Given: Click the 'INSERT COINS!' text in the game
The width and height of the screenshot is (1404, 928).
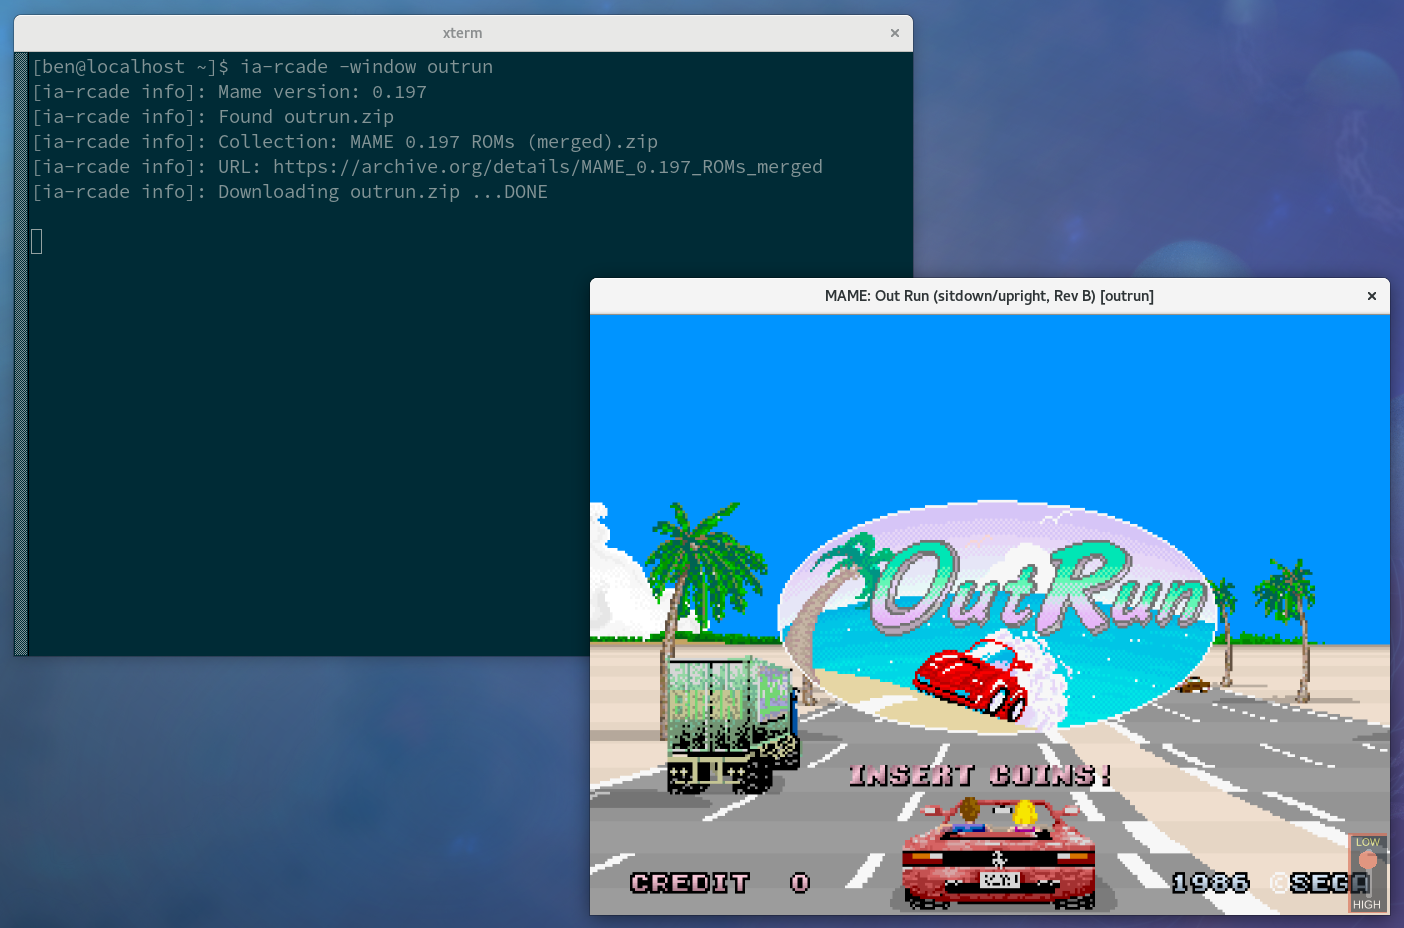Looking at the screenshot, I should 980,775.
